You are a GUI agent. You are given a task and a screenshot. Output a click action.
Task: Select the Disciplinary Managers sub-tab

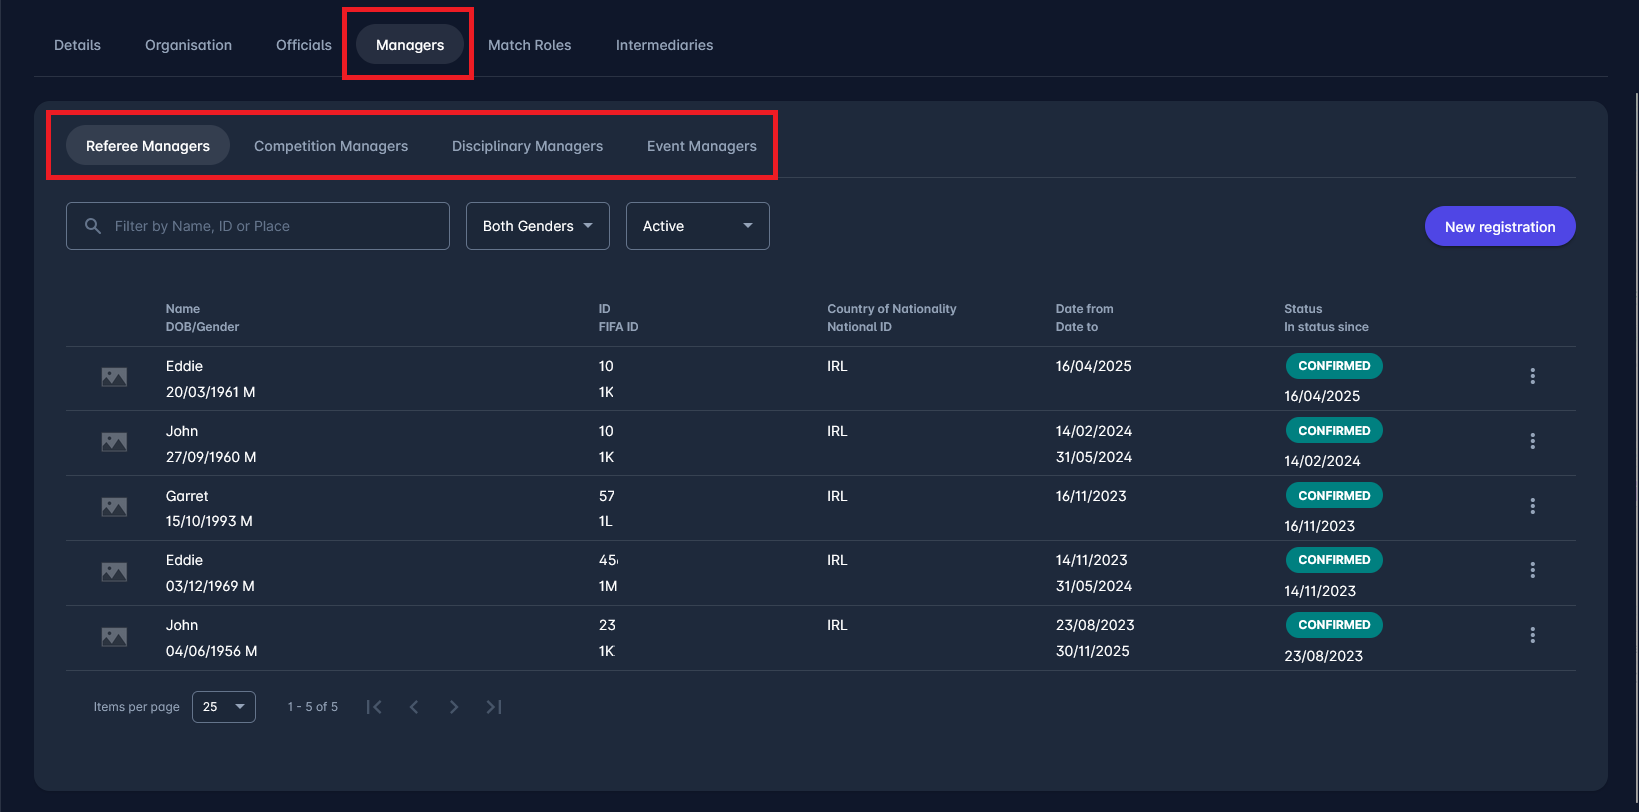tap(527, 146)
